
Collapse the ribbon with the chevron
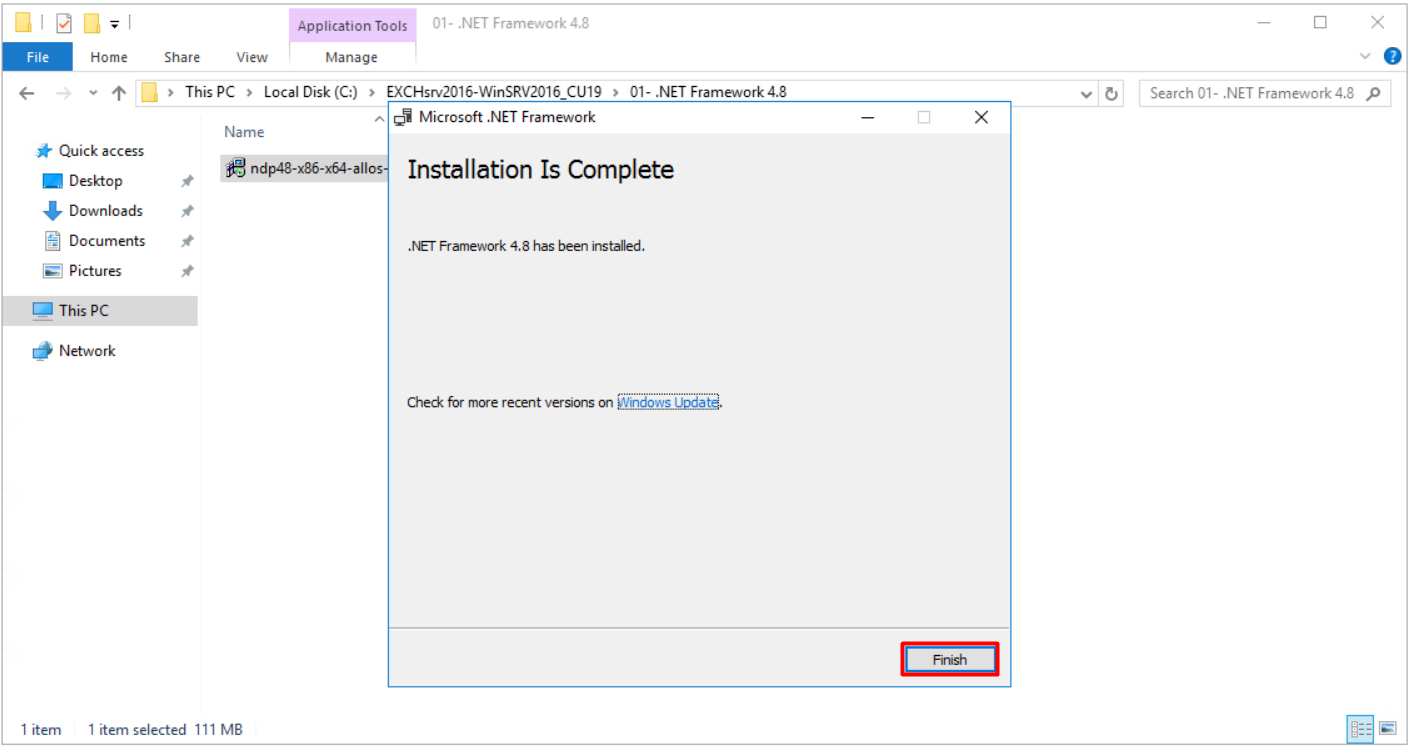(x=1367, y=56)
